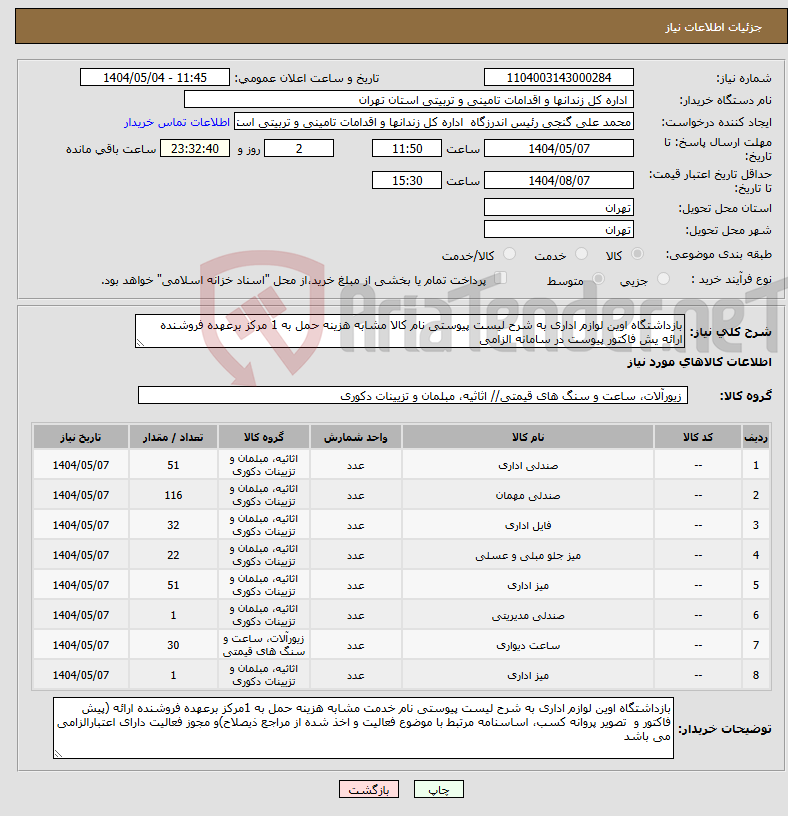The image size is (788, 816).
Task: Click the announcement date field 1404/05/04 - 11:45
Action: coord(155,78)
